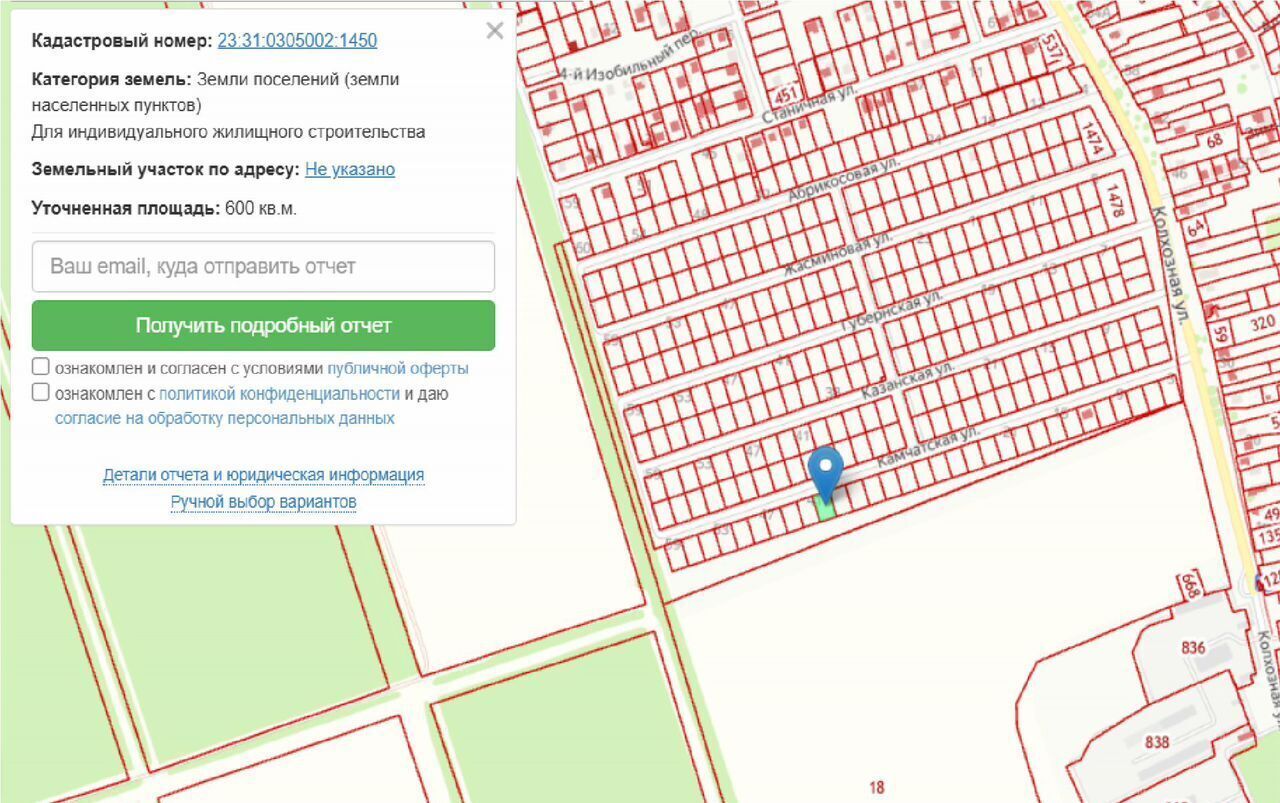Close the cadastral info popup
Viewport: 1280px width, 803px height.
(x=495, y=31)
